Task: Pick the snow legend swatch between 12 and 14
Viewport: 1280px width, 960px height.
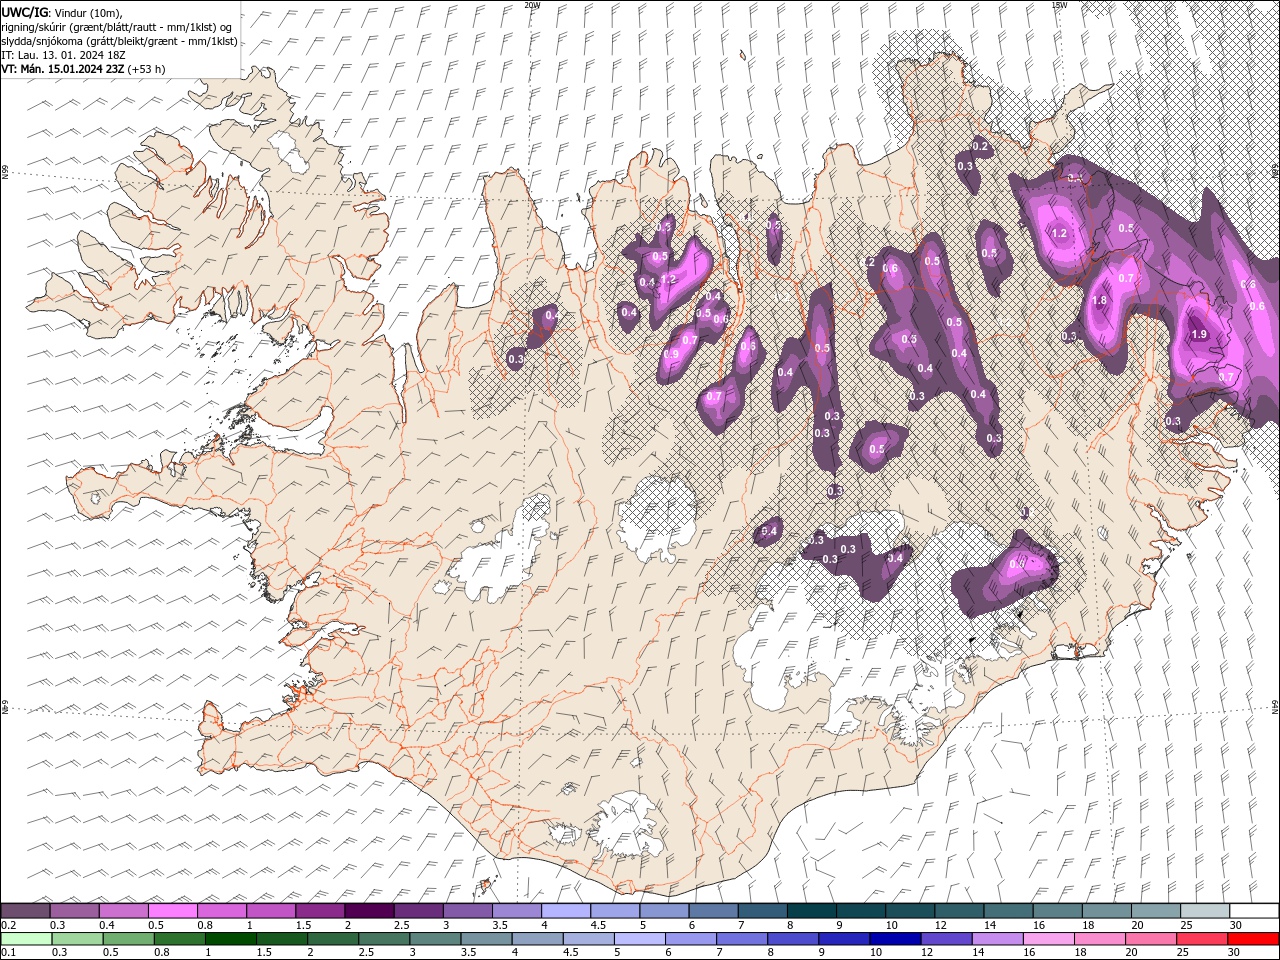Action: (x=959, y=910)
